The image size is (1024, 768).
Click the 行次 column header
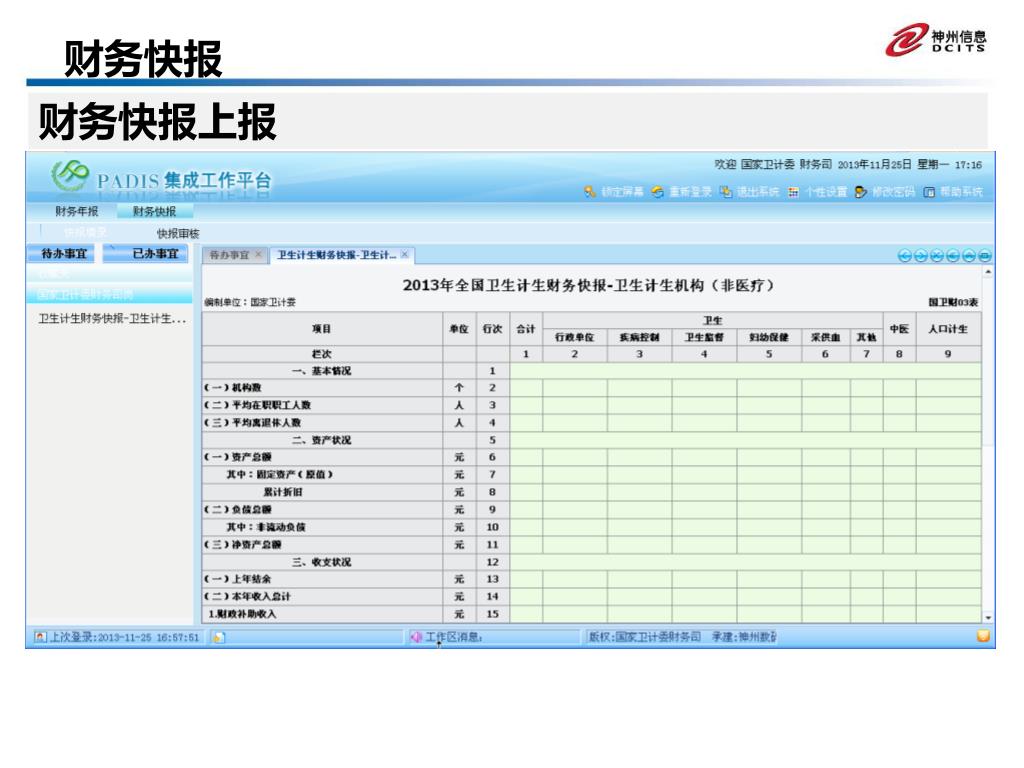492,328
